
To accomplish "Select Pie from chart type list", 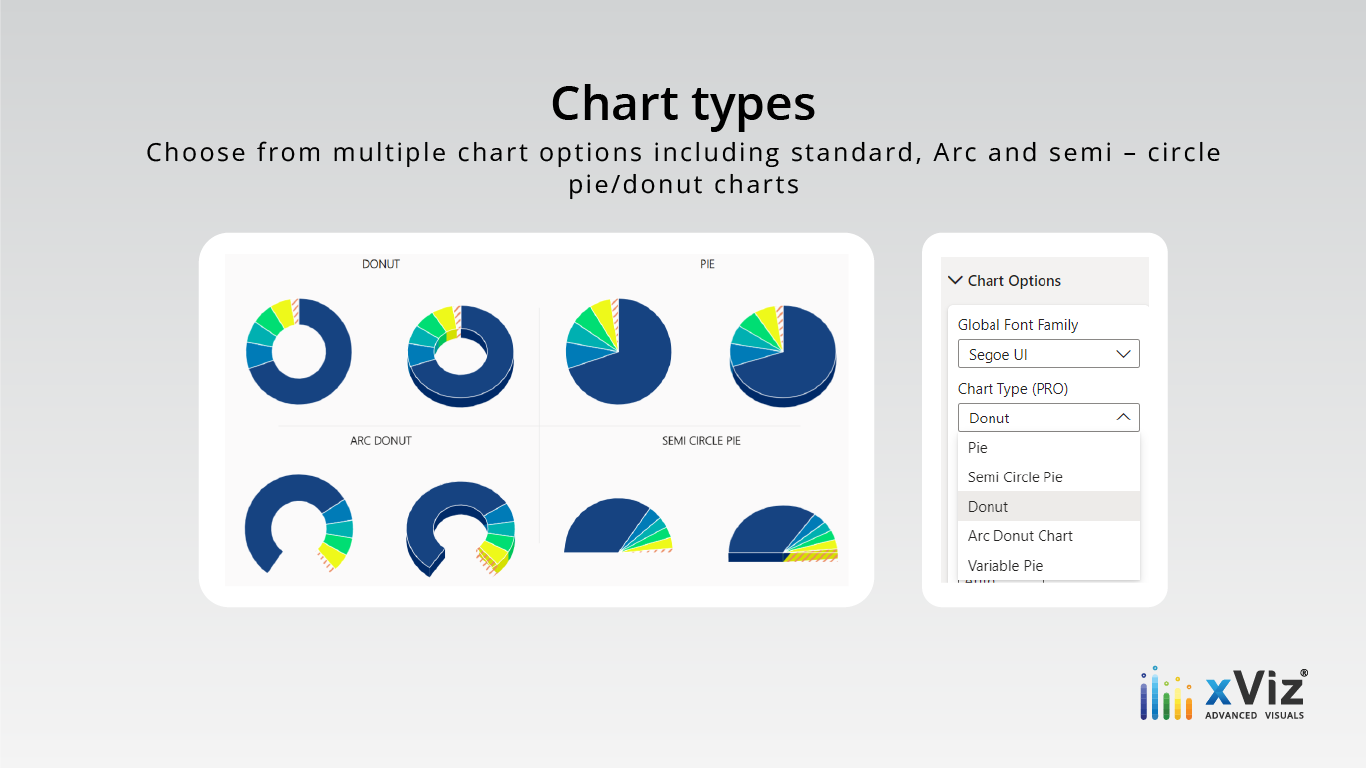I will (x=978, y=448).
